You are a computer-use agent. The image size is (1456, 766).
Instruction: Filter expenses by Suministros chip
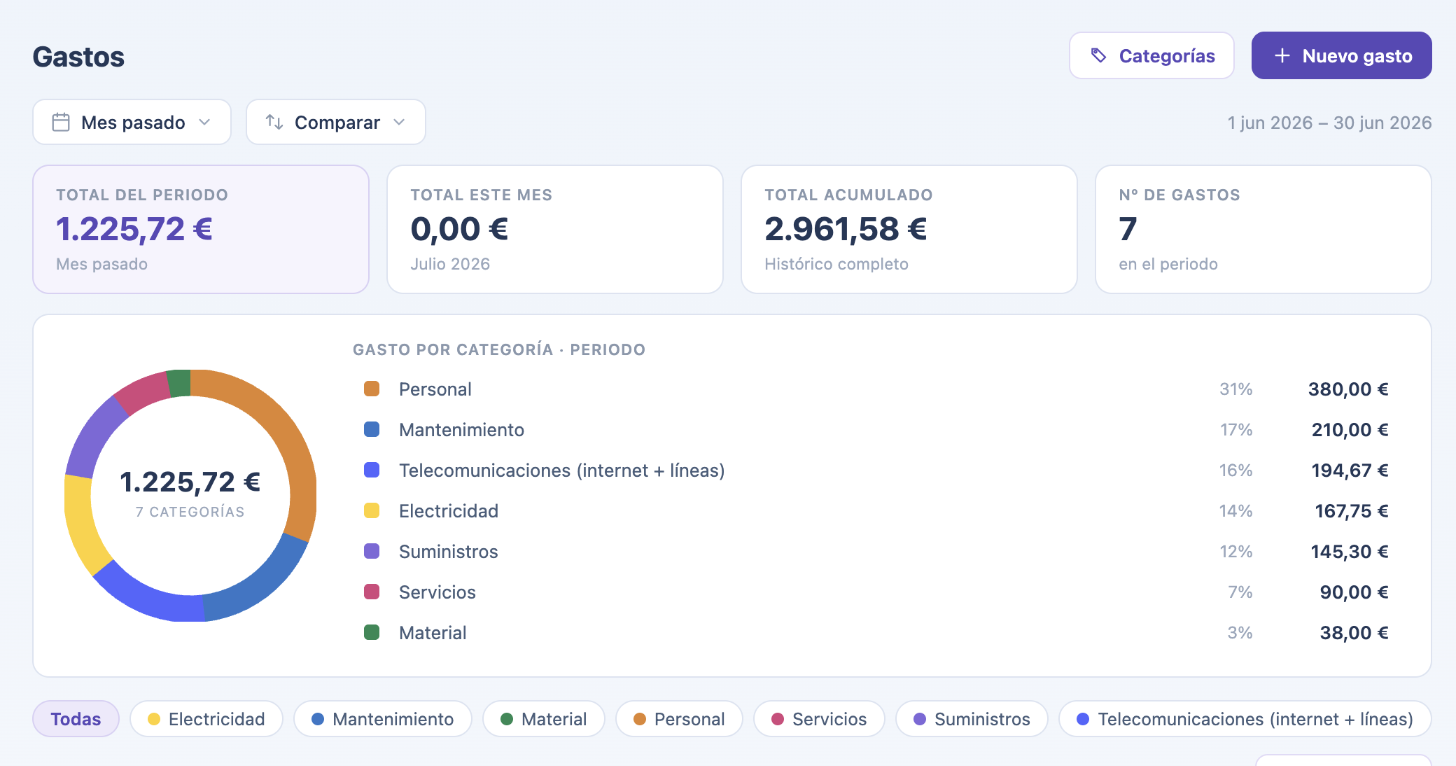[x=972, y=719]
